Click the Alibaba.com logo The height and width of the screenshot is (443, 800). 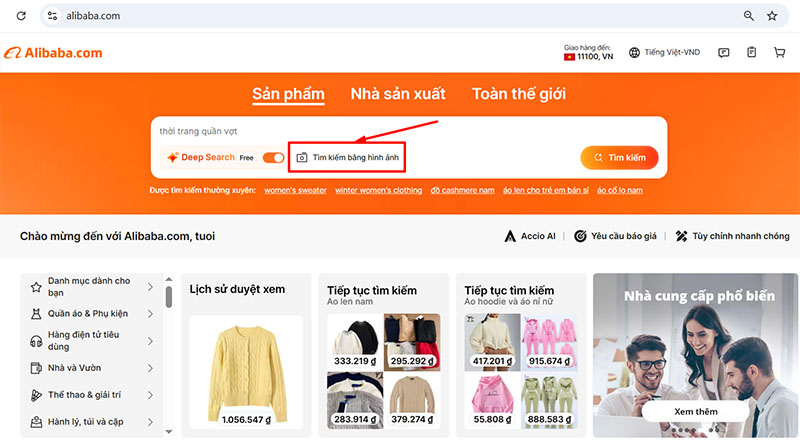53,53
